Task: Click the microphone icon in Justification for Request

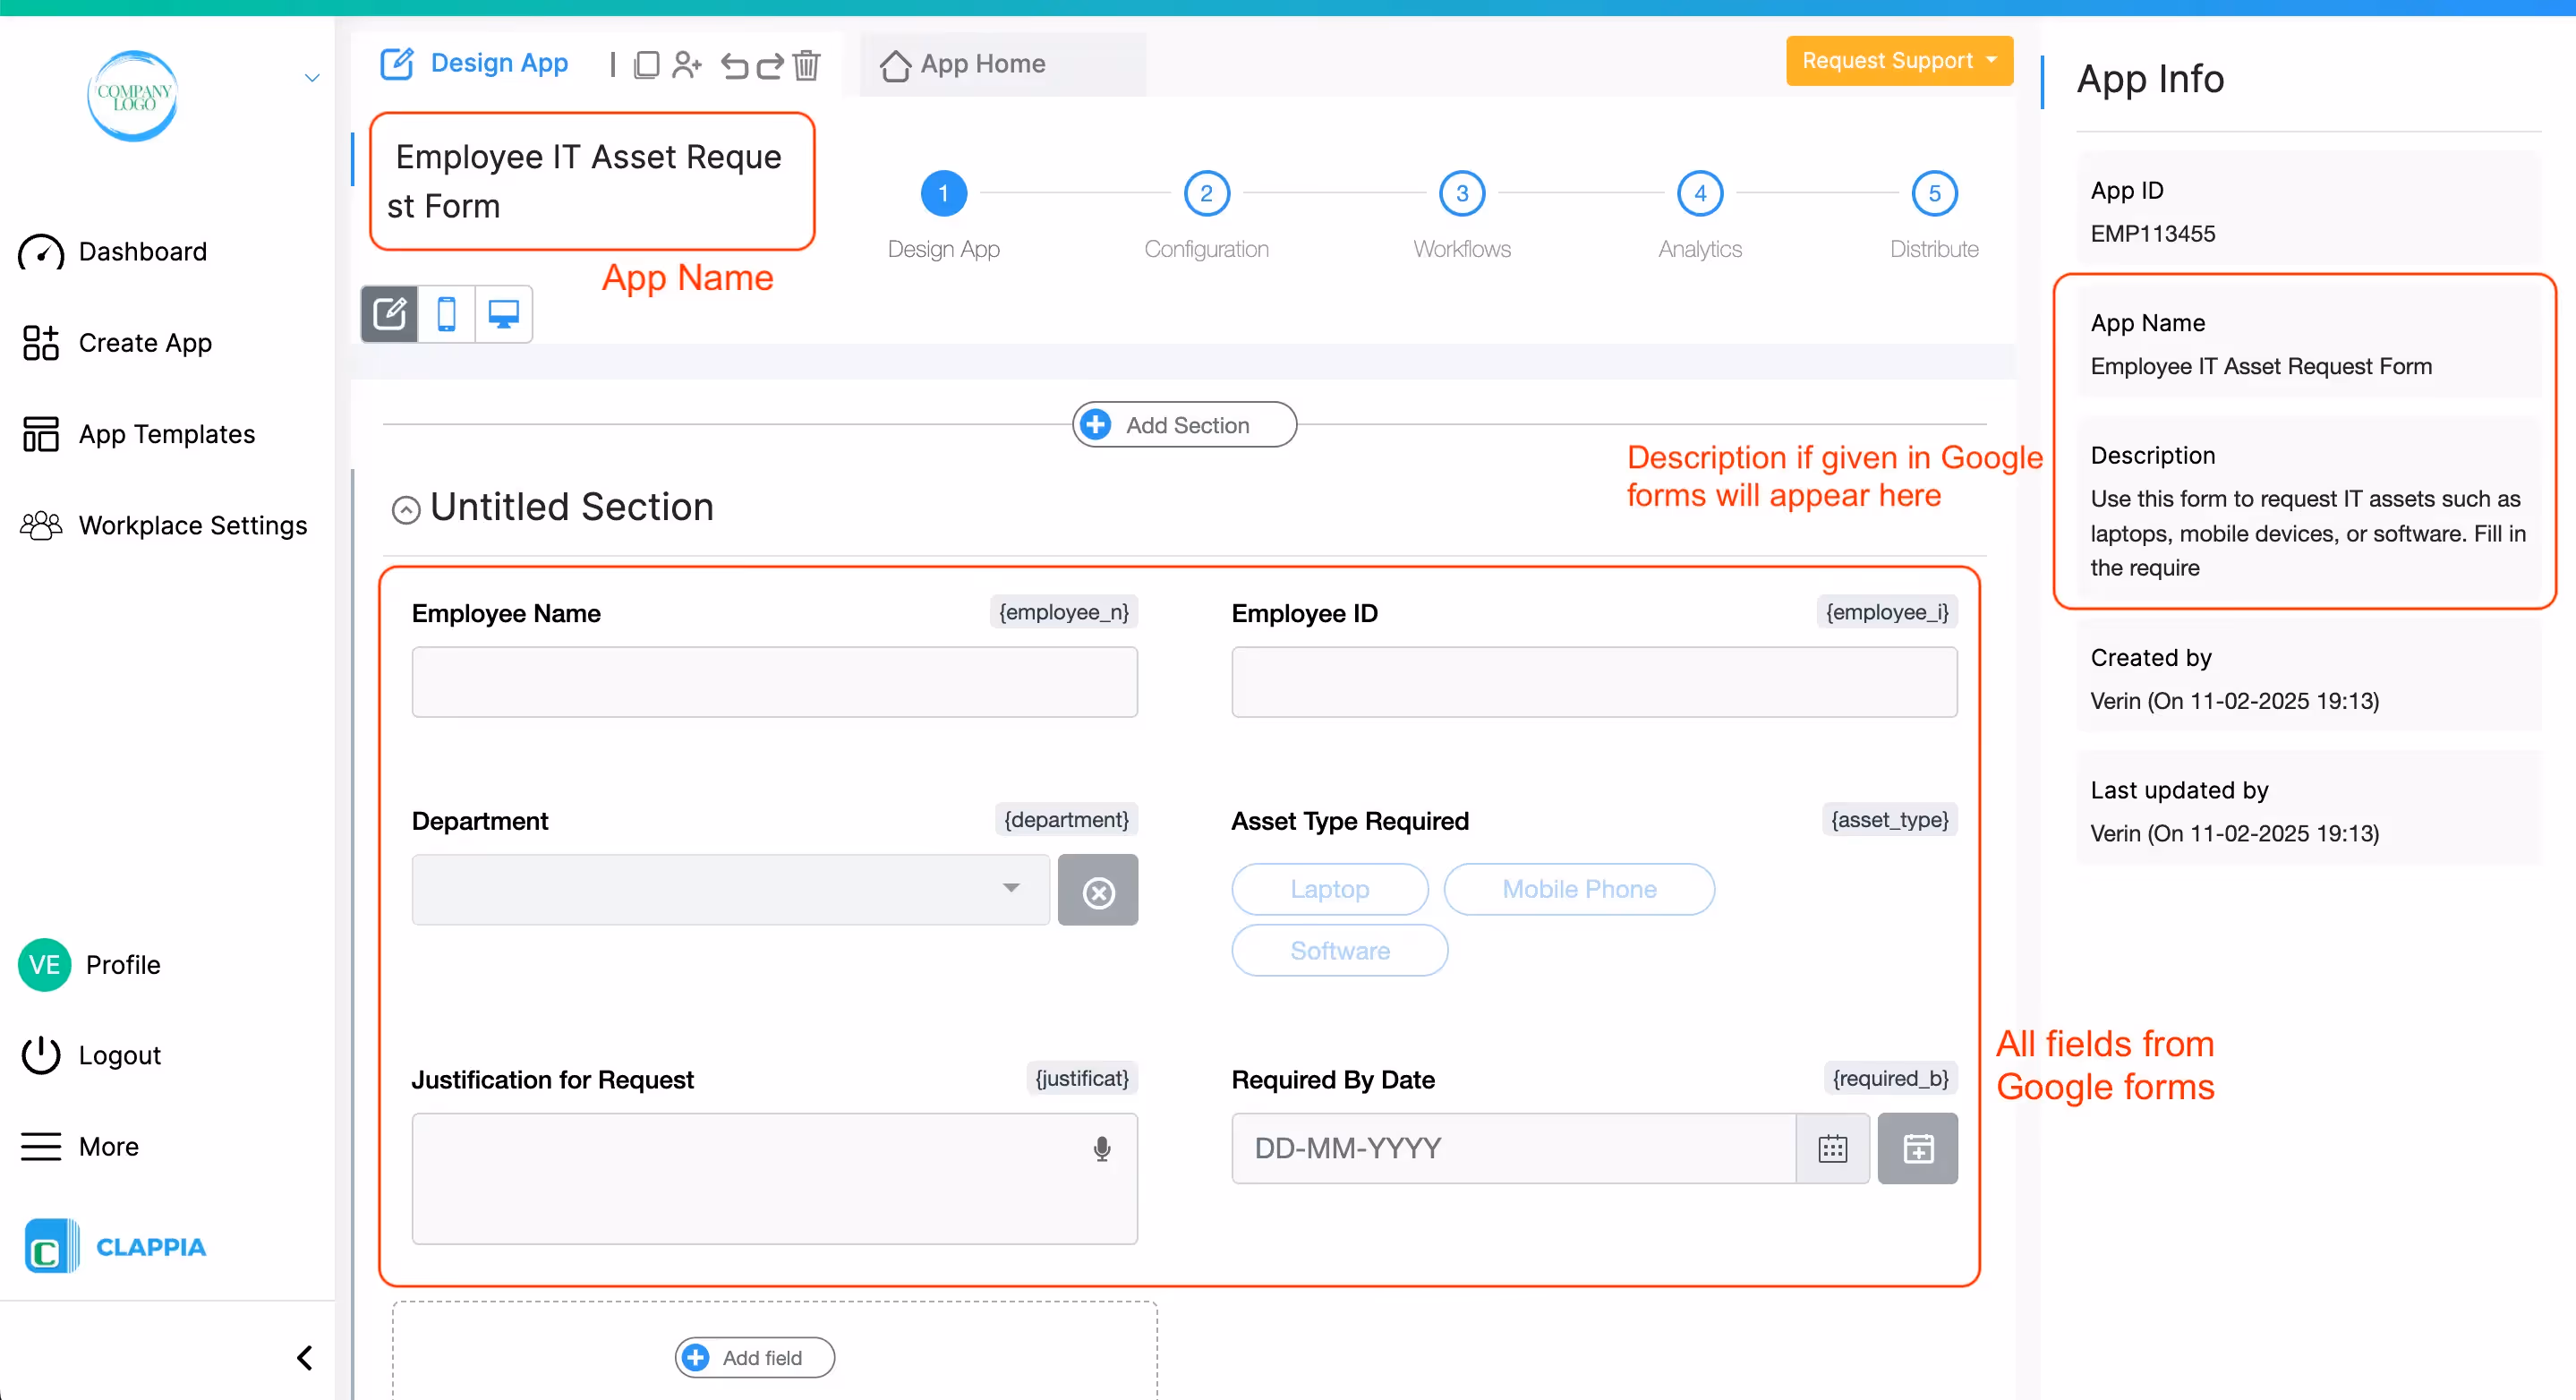Action: click(1102, 1149)
